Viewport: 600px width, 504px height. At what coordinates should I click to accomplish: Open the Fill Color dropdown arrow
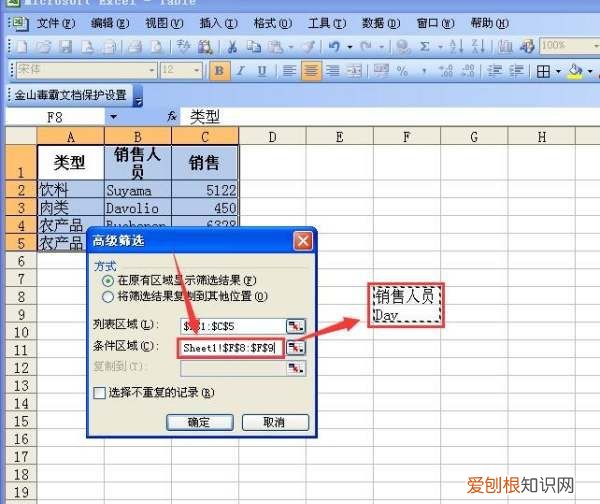pyautogui.click(x=590, y=71)
